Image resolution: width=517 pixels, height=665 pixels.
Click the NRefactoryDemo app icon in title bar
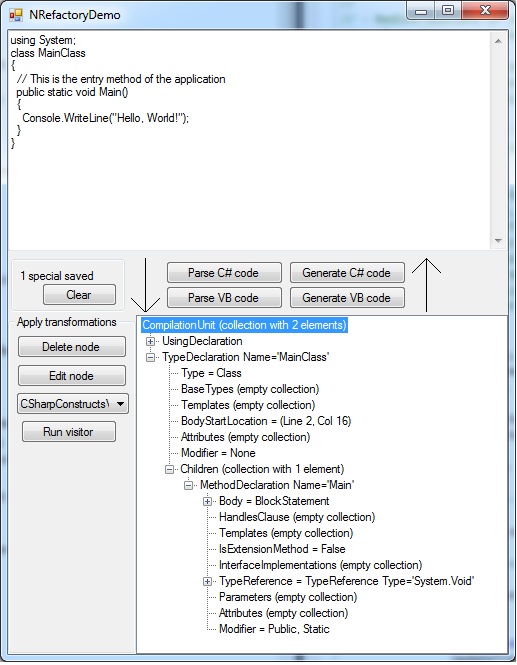(16, 15)
